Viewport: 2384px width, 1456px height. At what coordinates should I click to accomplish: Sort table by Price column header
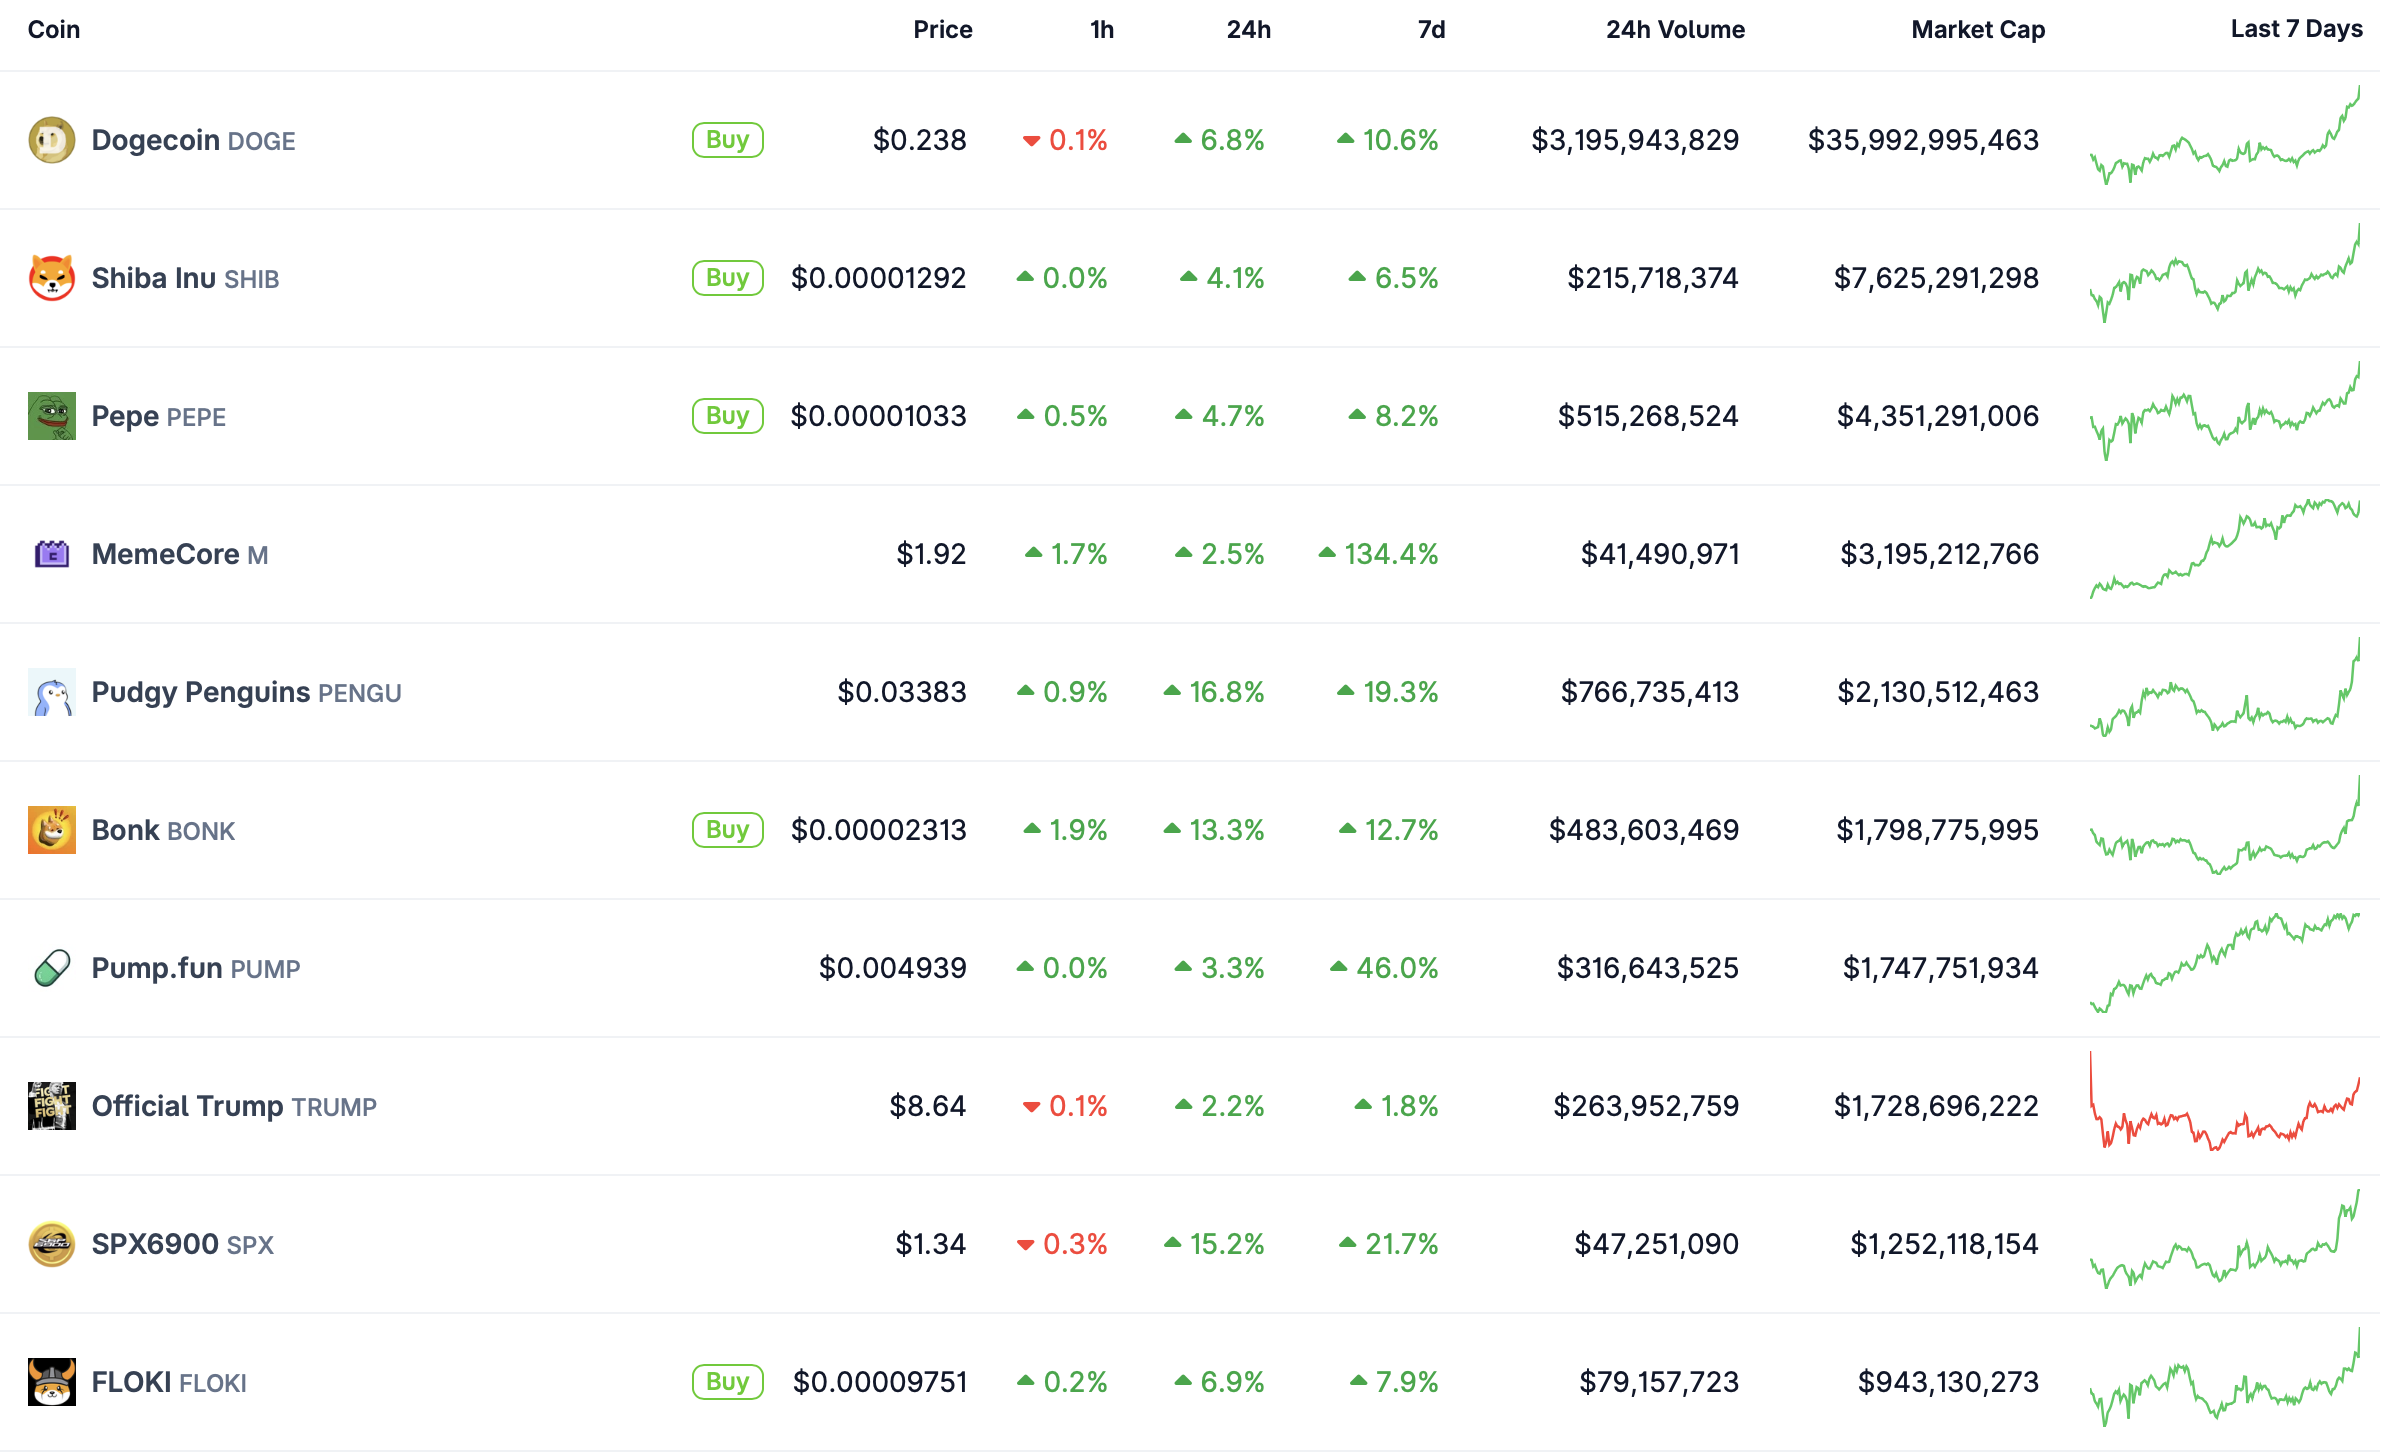click(x=942, y=30)
